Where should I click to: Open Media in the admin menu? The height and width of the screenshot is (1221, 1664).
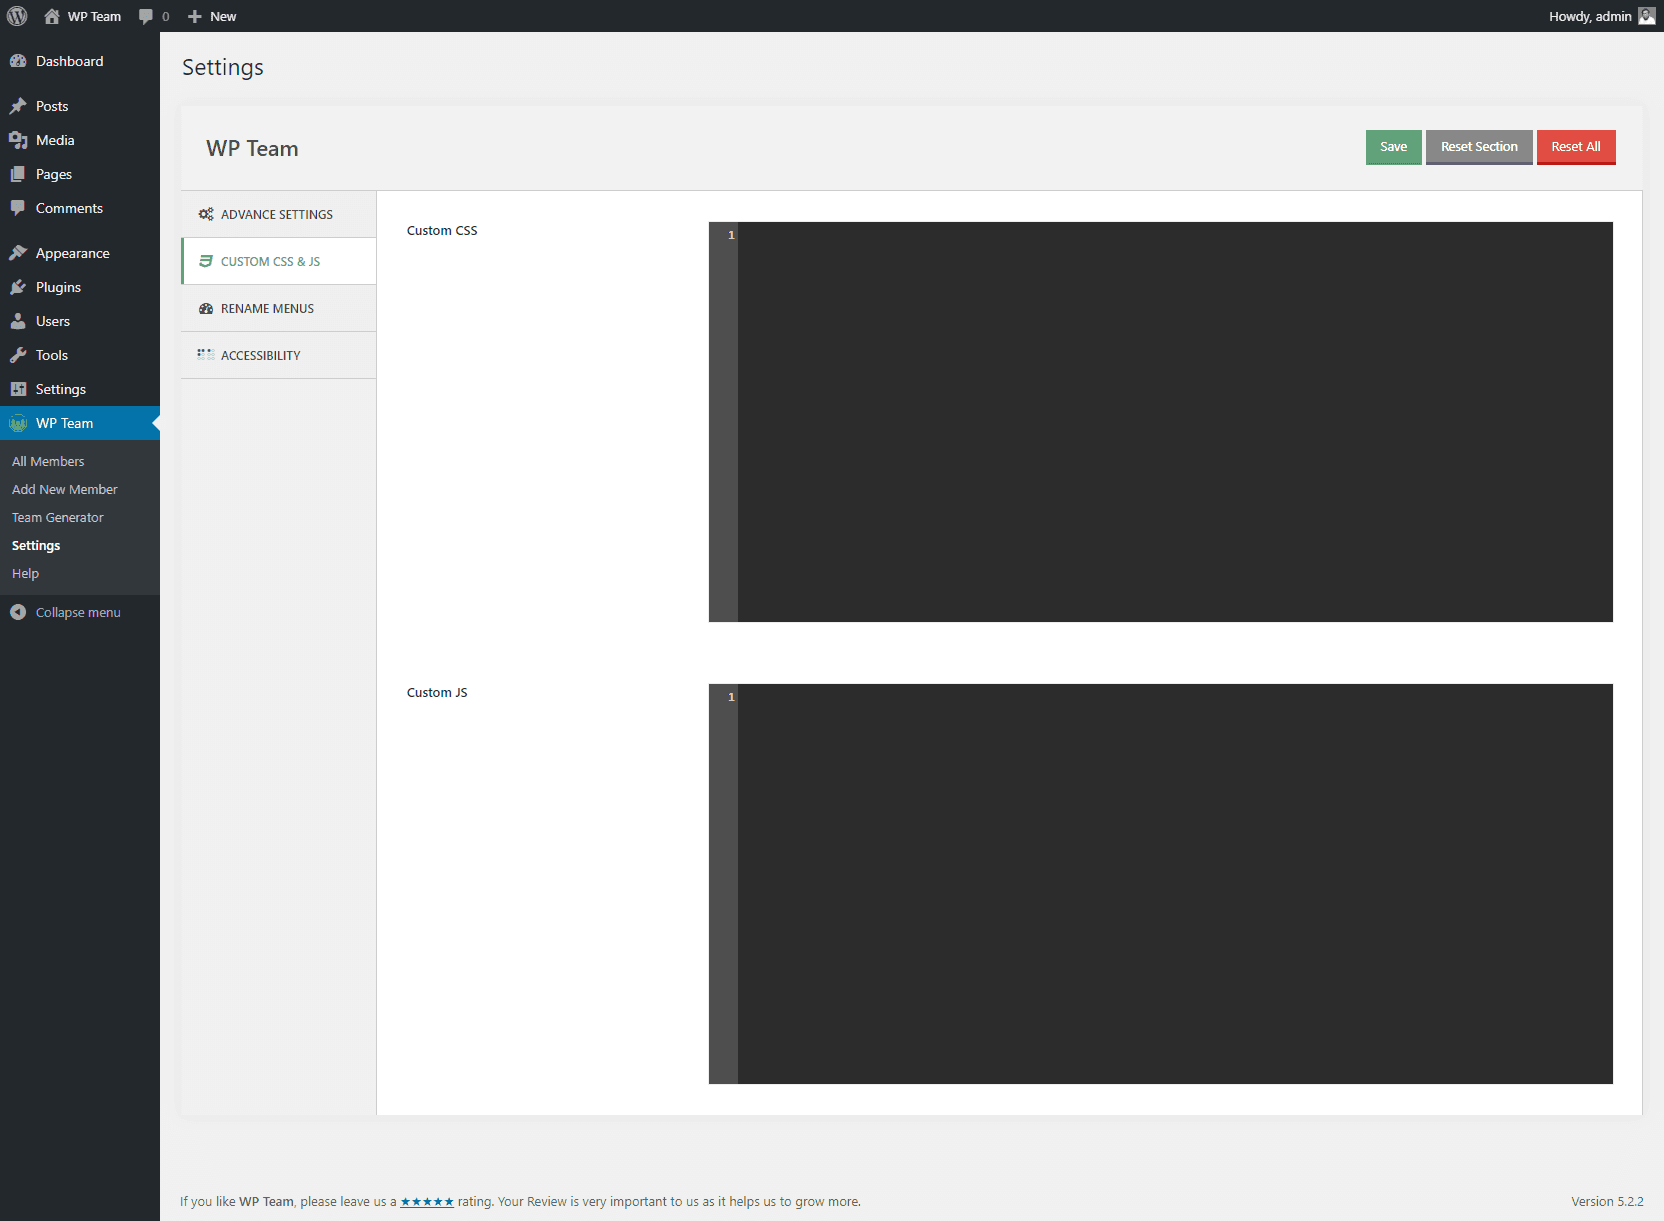point(80,140)
